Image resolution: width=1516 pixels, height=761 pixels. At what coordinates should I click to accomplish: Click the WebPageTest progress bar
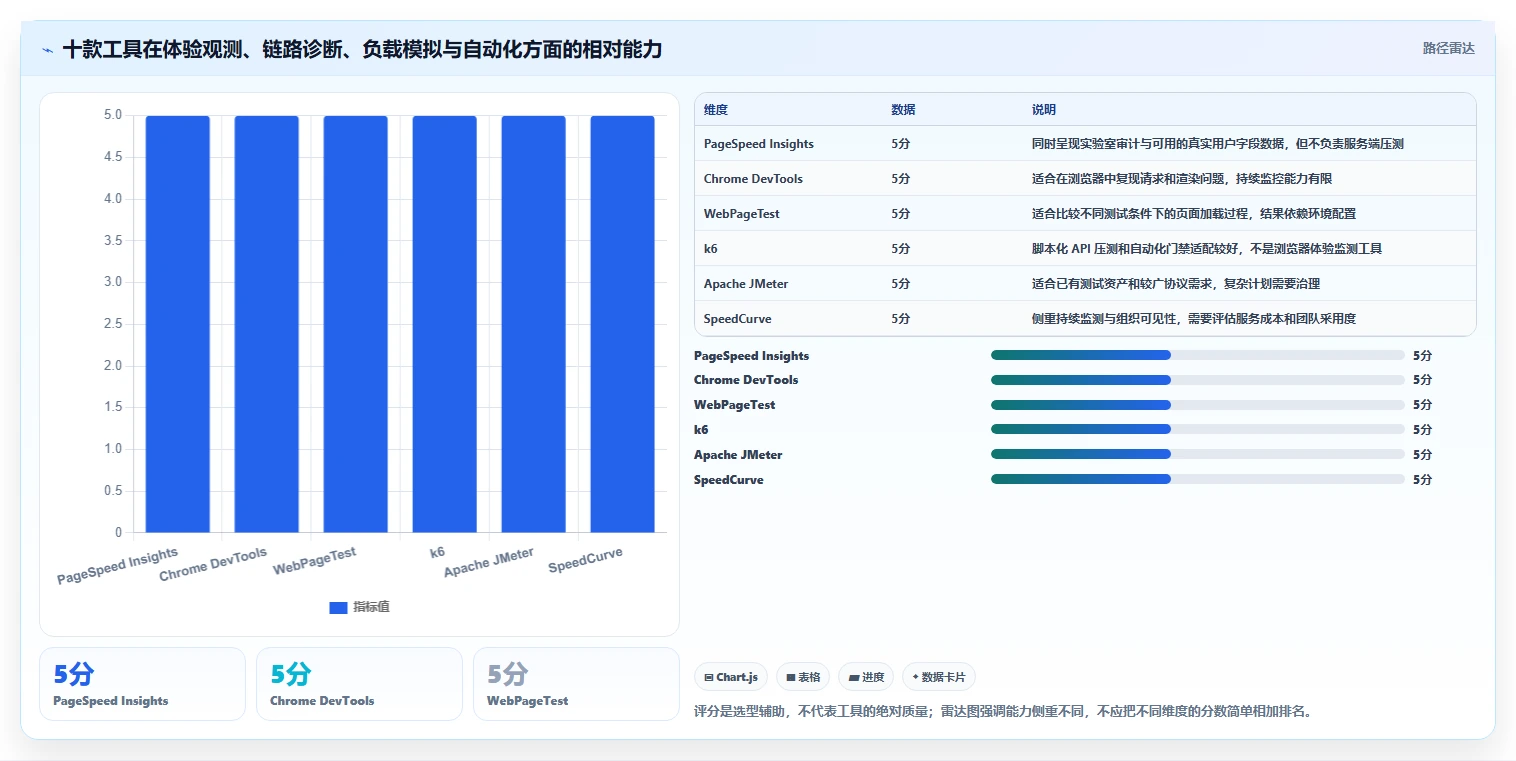[x=1198, y=405]
